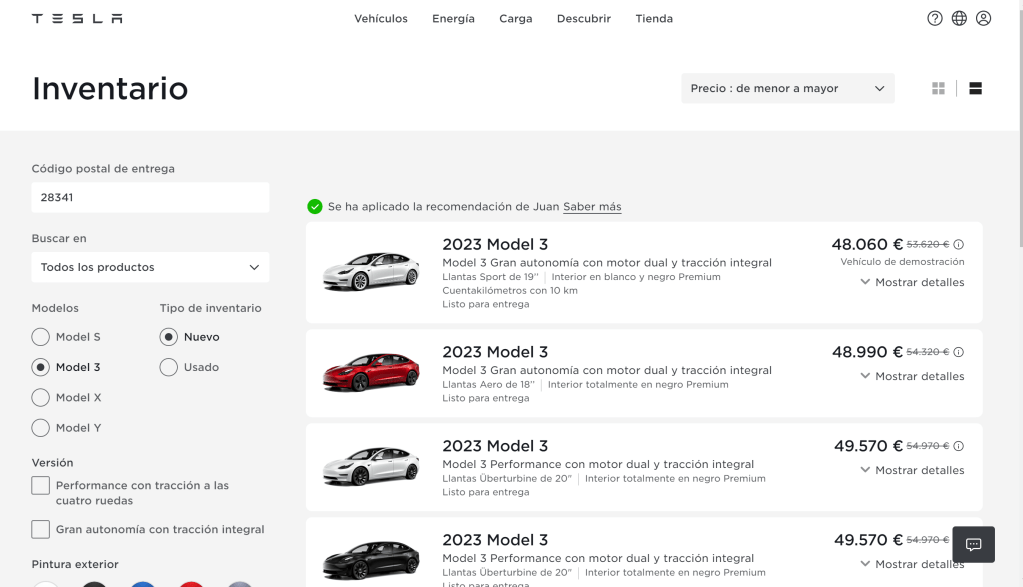Expand Mostrar detalles for the red Model 3
The image size is (1023, 587).
pyautogui.click(x=911, y=376)
